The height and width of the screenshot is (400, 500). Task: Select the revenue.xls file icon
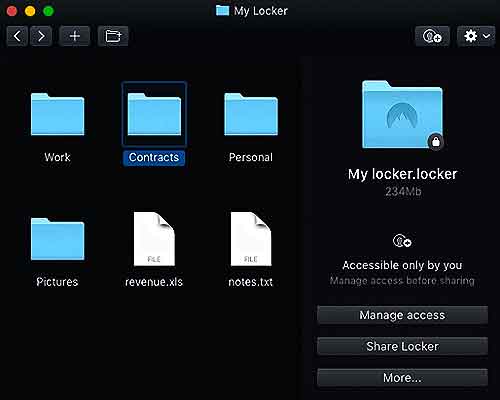click(x=154, y=239)
